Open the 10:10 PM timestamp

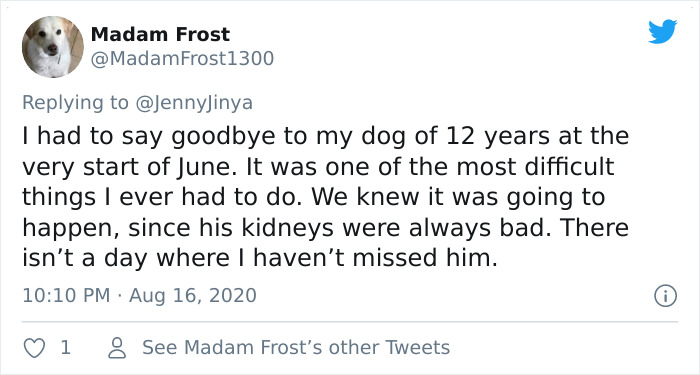point(66,296)
